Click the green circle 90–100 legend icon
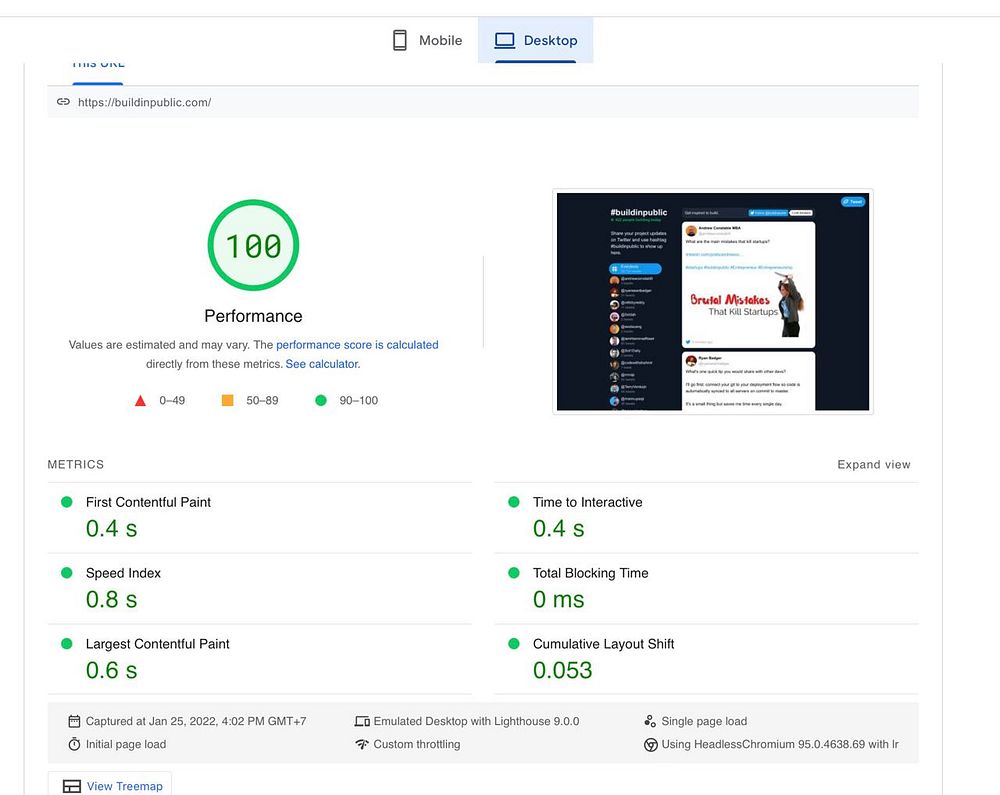Screen dimensions: 1000x795 321,400
